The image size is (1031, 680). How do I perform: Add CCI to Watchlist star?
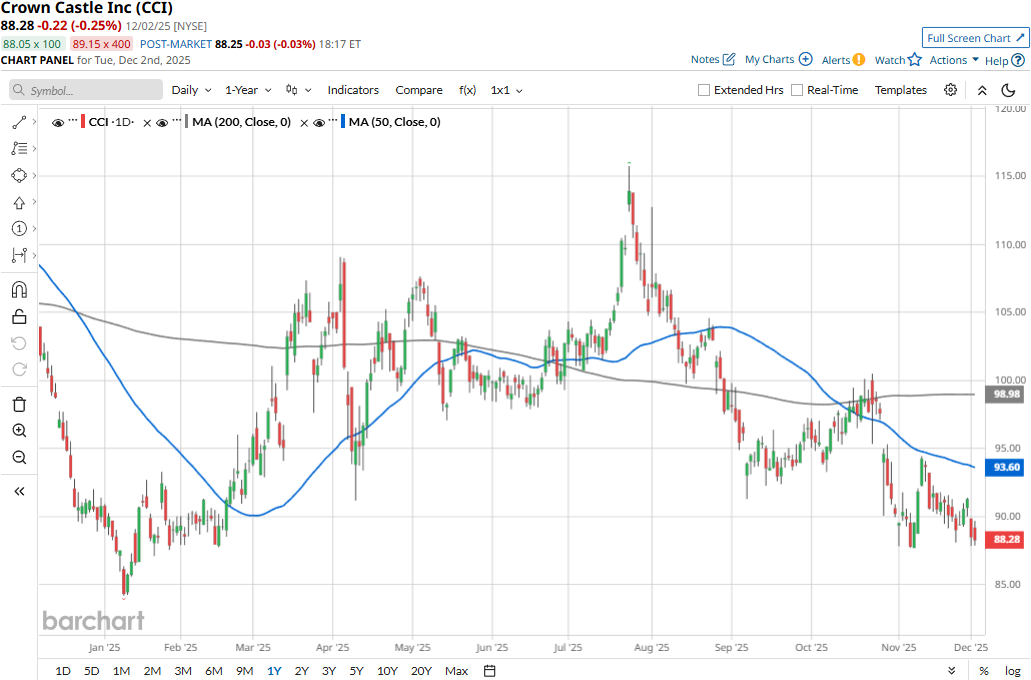(915, 60)
